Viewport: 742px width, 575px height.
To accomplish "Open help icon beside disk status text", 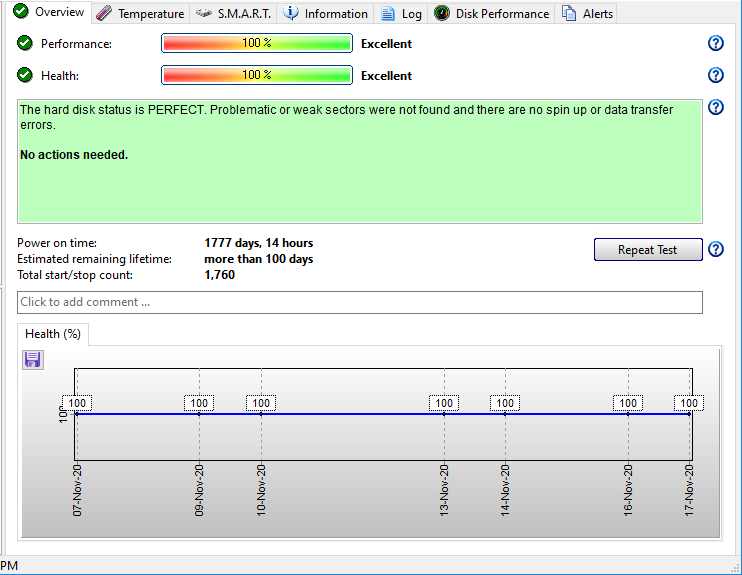I will pos(716,107).
